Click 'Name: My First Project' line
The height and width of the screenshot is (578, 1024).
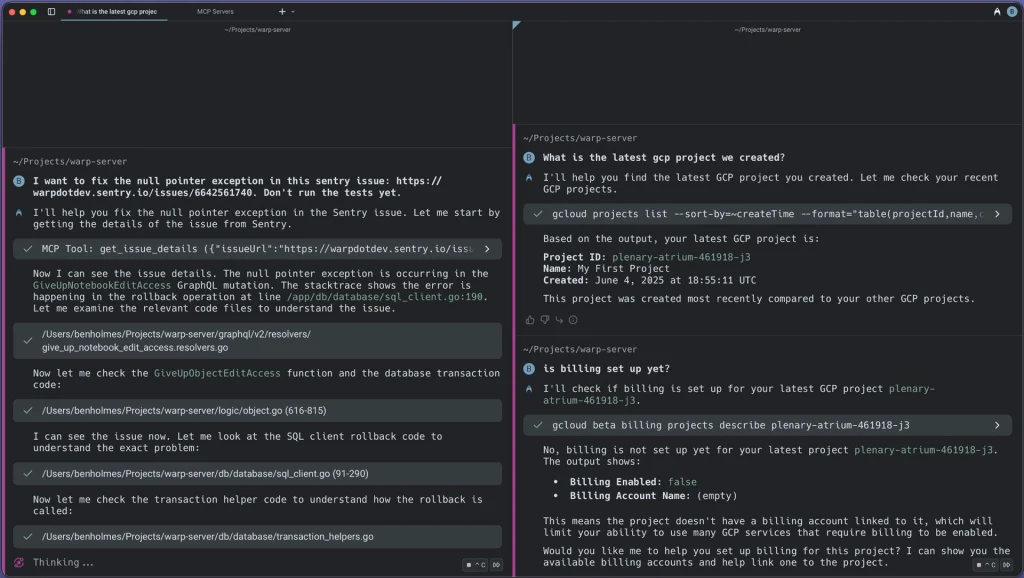[606, 268]
